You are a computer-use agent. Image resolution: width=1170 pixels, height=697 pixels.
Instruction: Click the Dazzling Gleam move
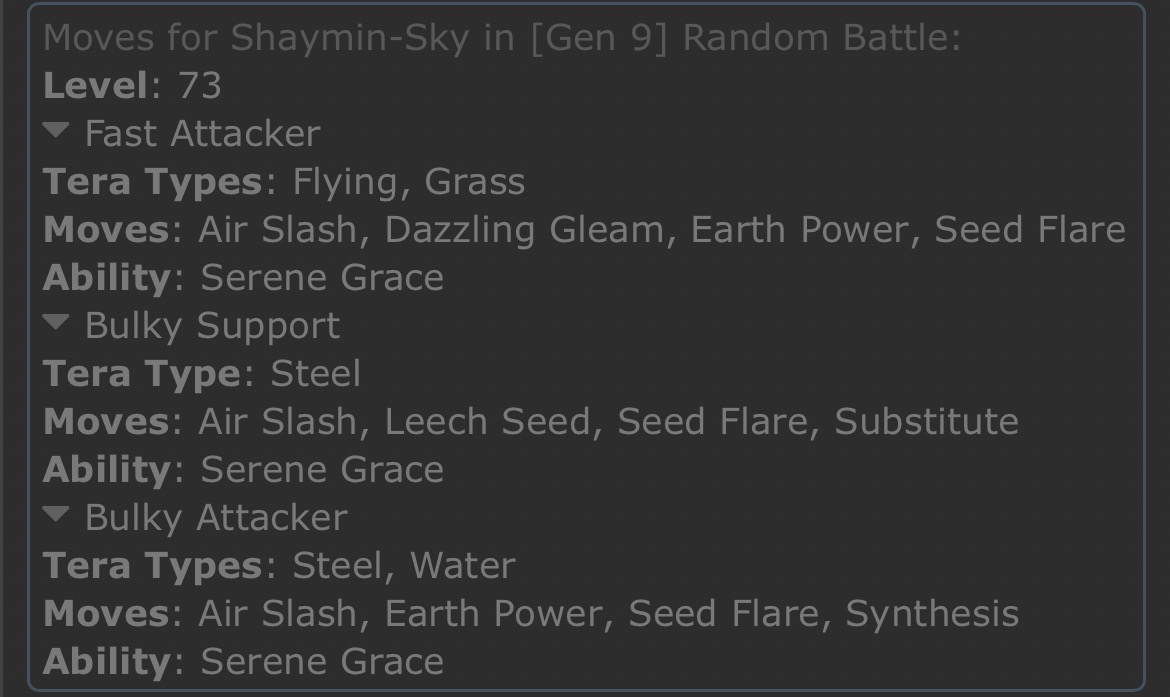pyautogui.click(x=523, y=229)
